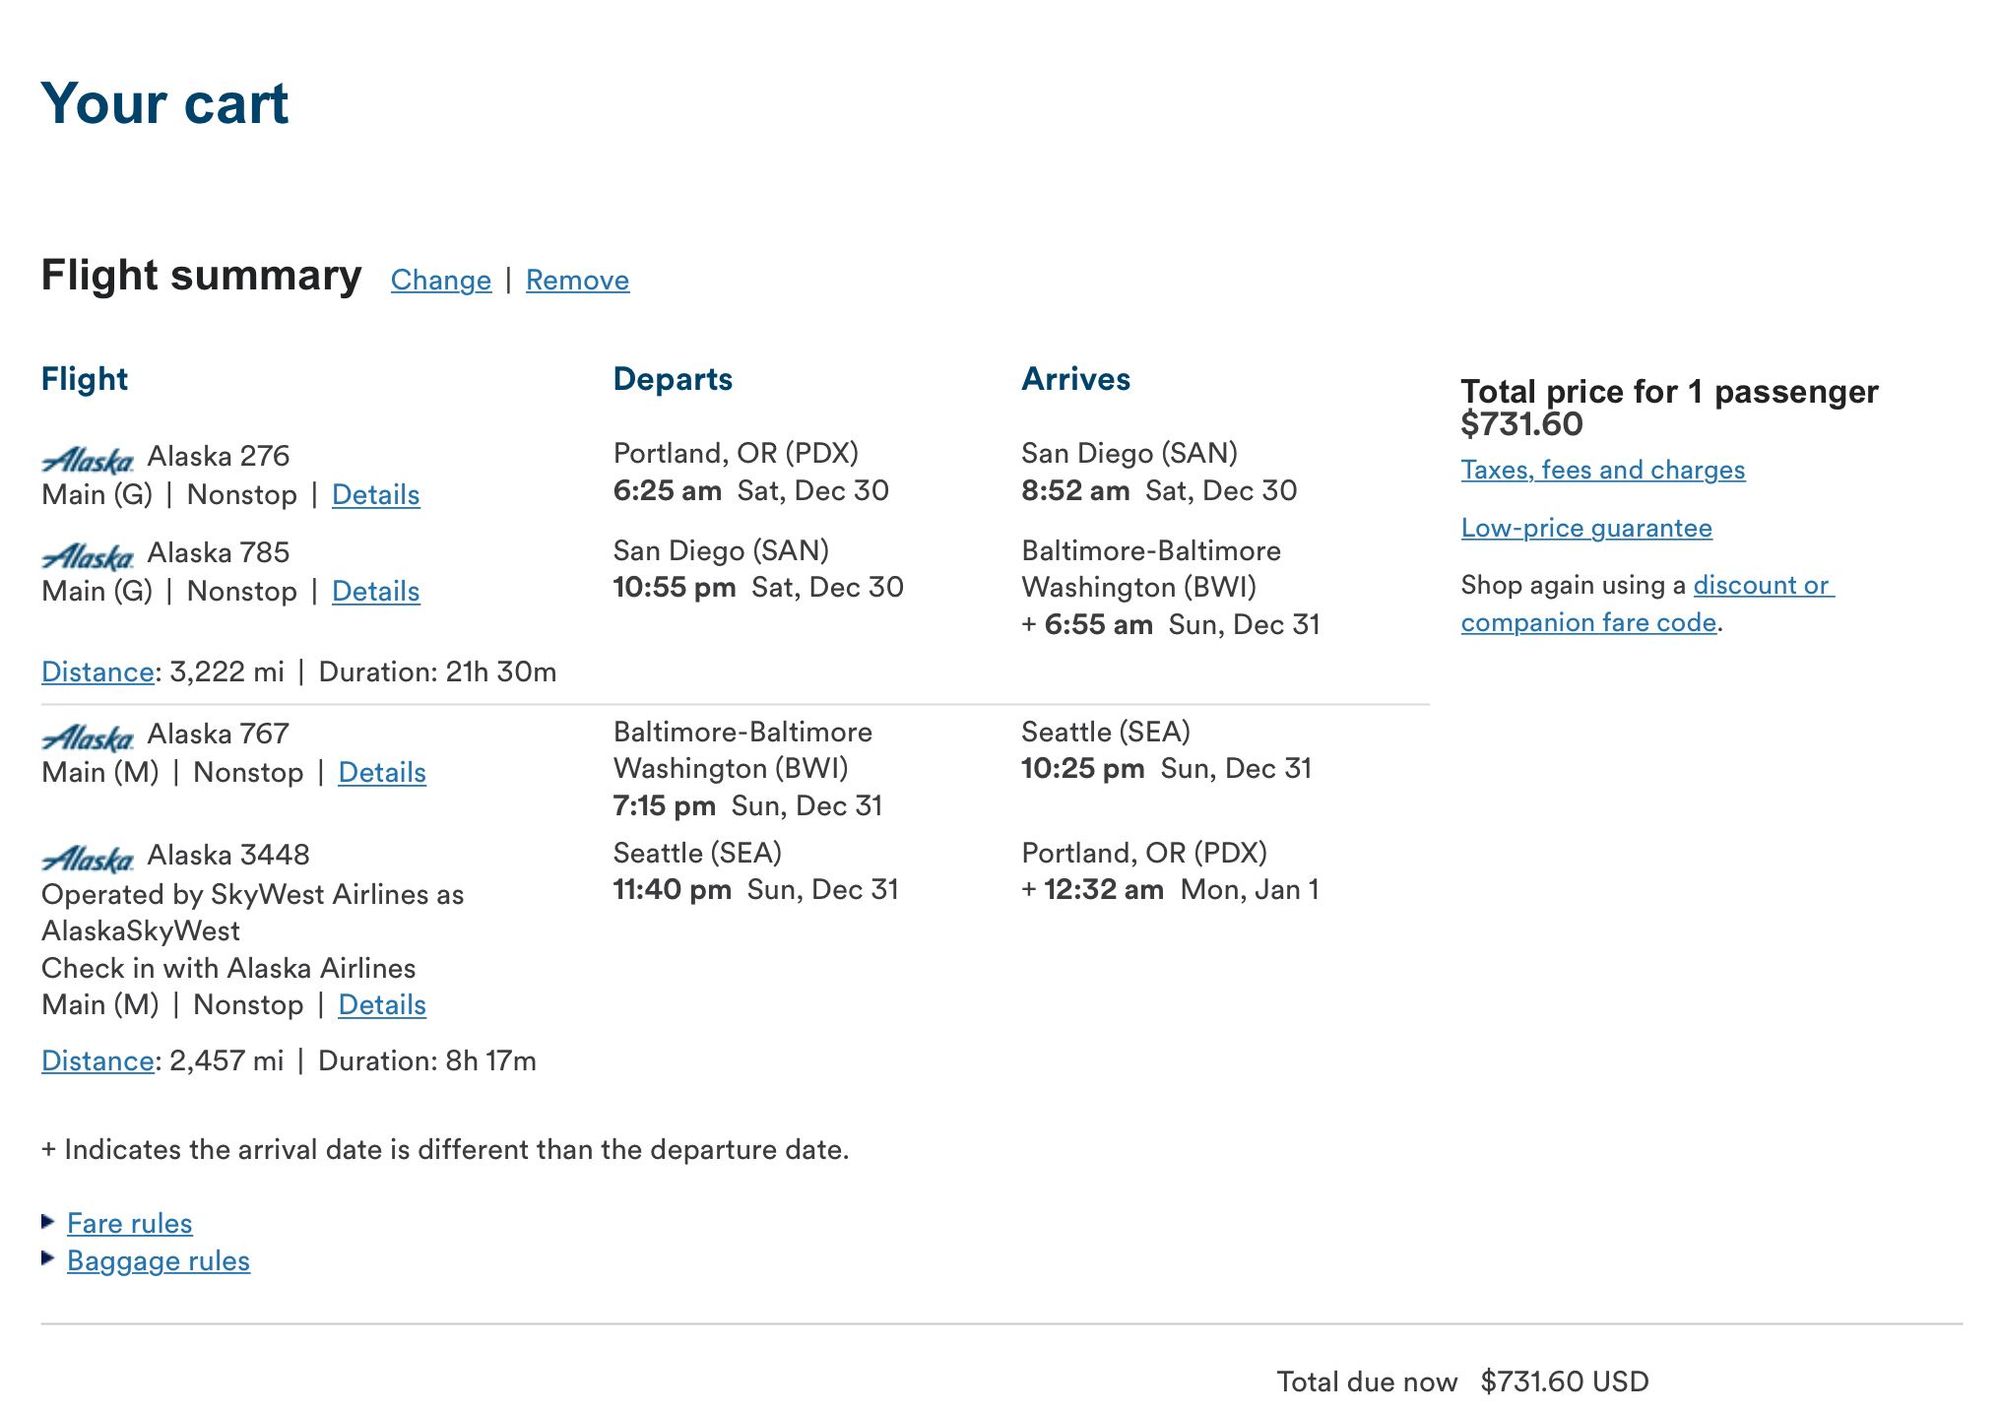This screenshot has height=1407, width=2000.
Task: View Details for Alaska 276
Action: click(375, 495)
